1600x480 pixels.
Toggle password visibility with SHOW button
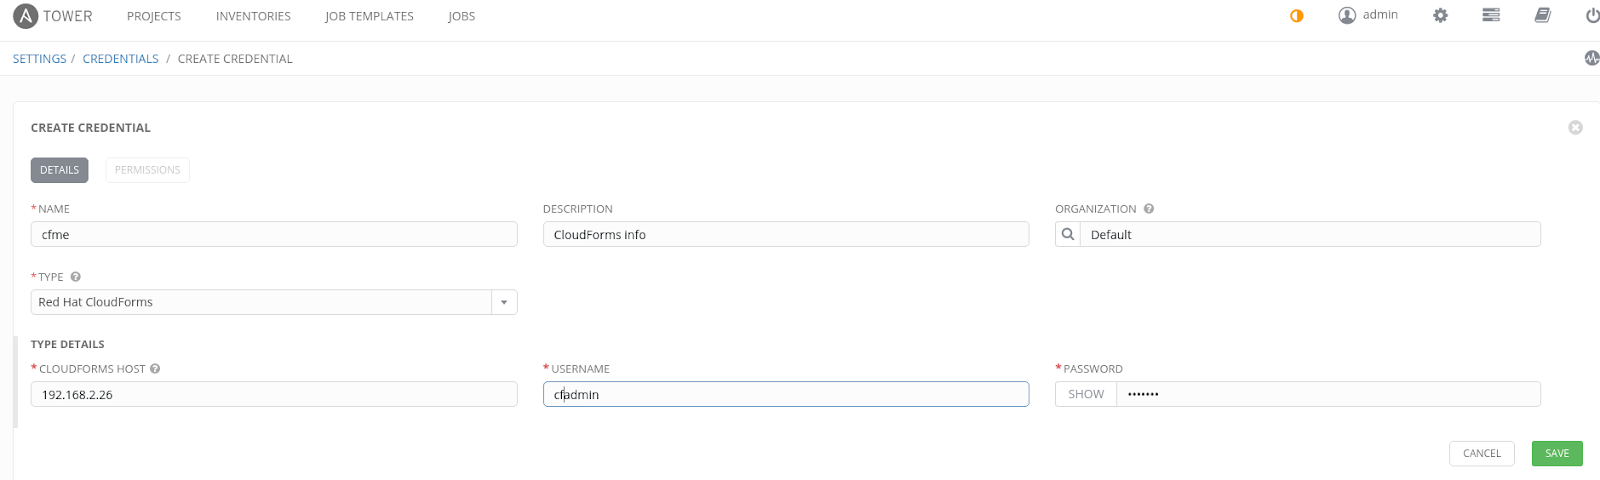[x=1086, y=394]
